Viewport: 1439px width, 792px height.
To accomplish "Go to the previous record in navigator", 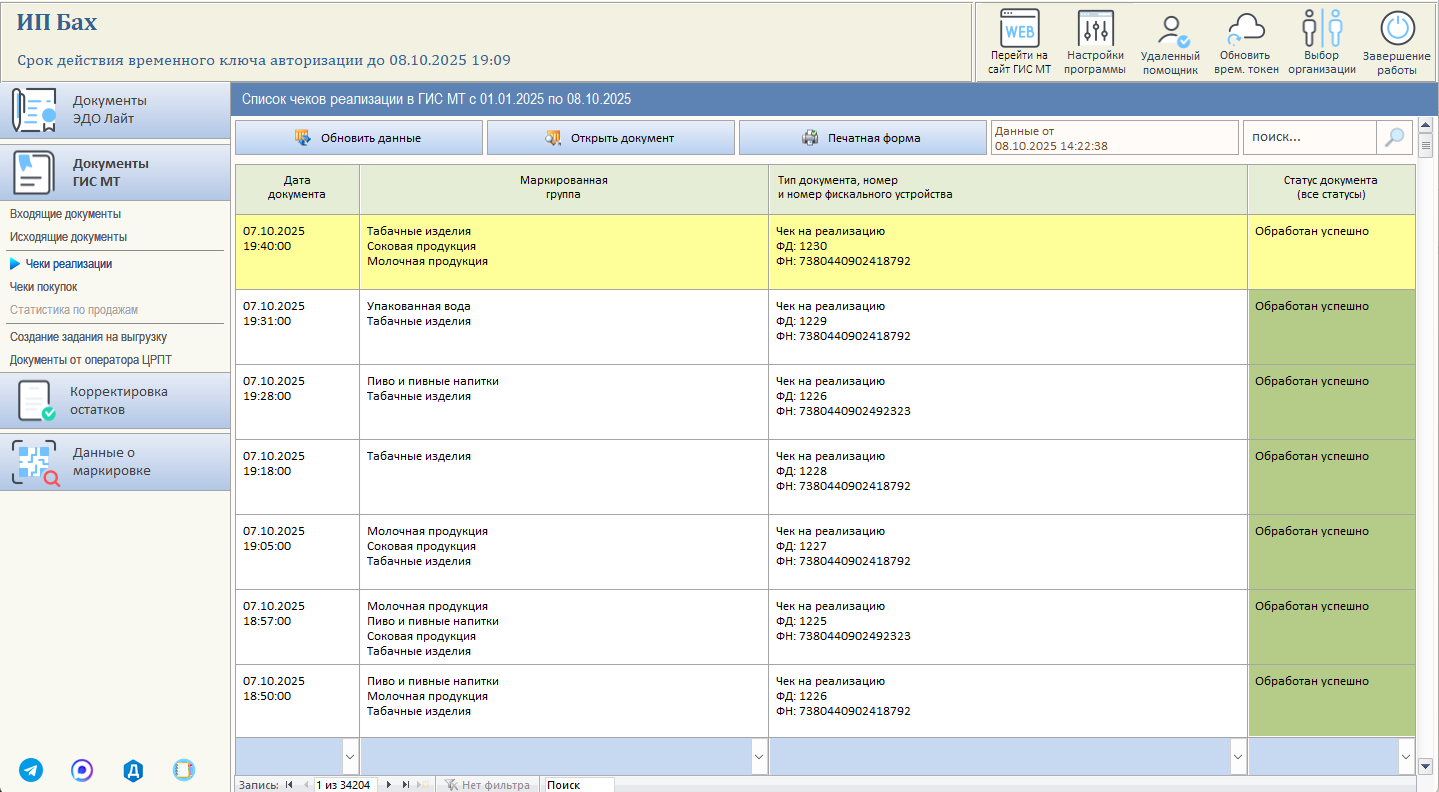I will click(305, 785).
